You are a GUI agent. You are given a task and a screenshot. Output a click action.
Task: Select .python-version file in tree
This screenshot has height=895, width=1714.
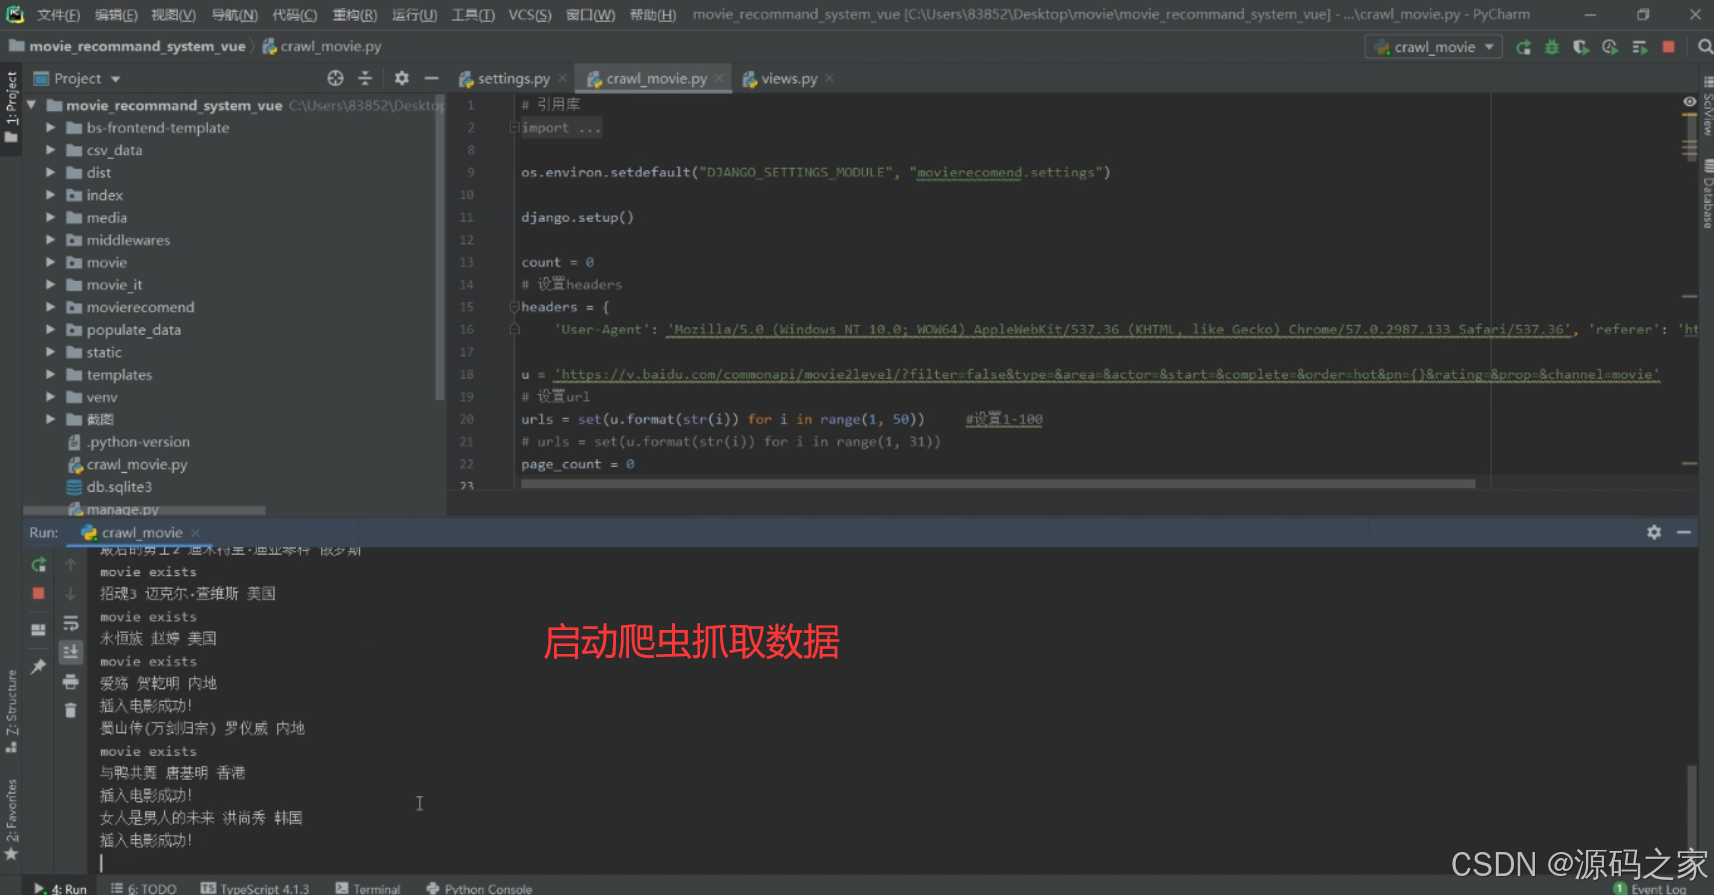[x=137, y=442]
